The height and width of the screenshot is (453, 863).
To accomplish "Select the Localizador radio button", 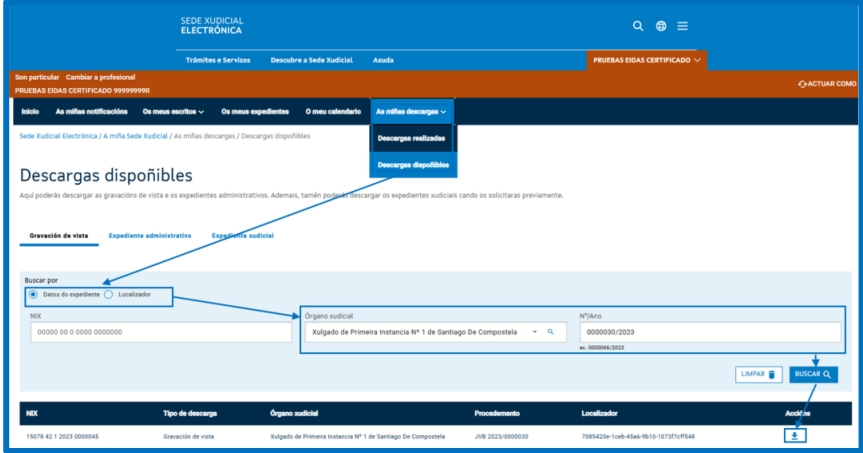I will [x=109, y=295].
